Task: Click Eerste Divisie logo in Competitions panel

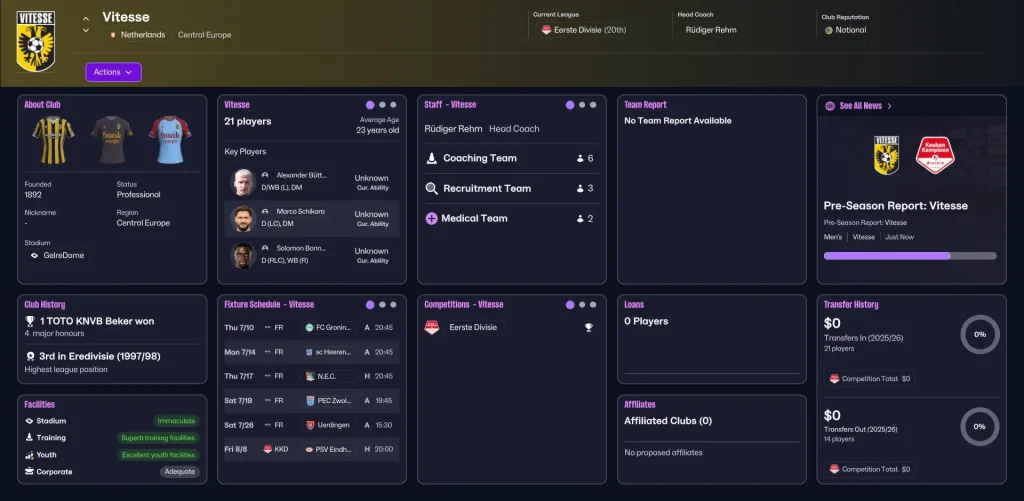Action: click(x=432, y=327)
